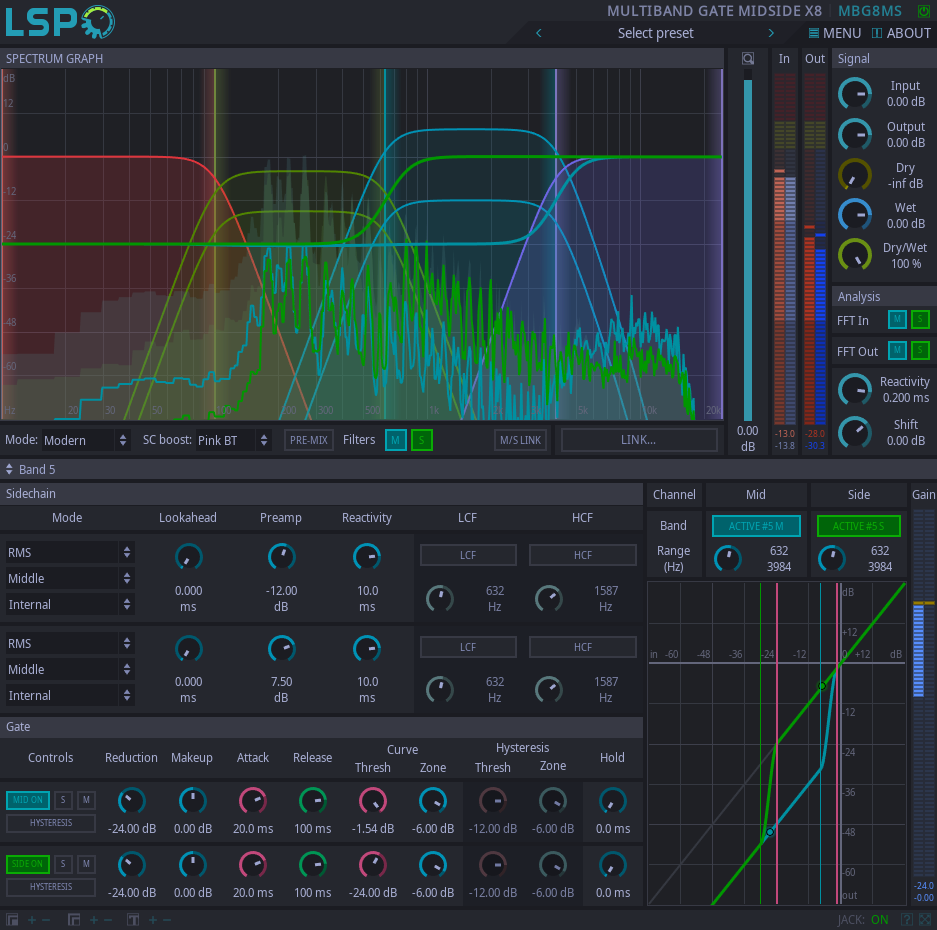937x930 pixels.
Task: Click the Dry/Wet knob
Action: (854, 254)
